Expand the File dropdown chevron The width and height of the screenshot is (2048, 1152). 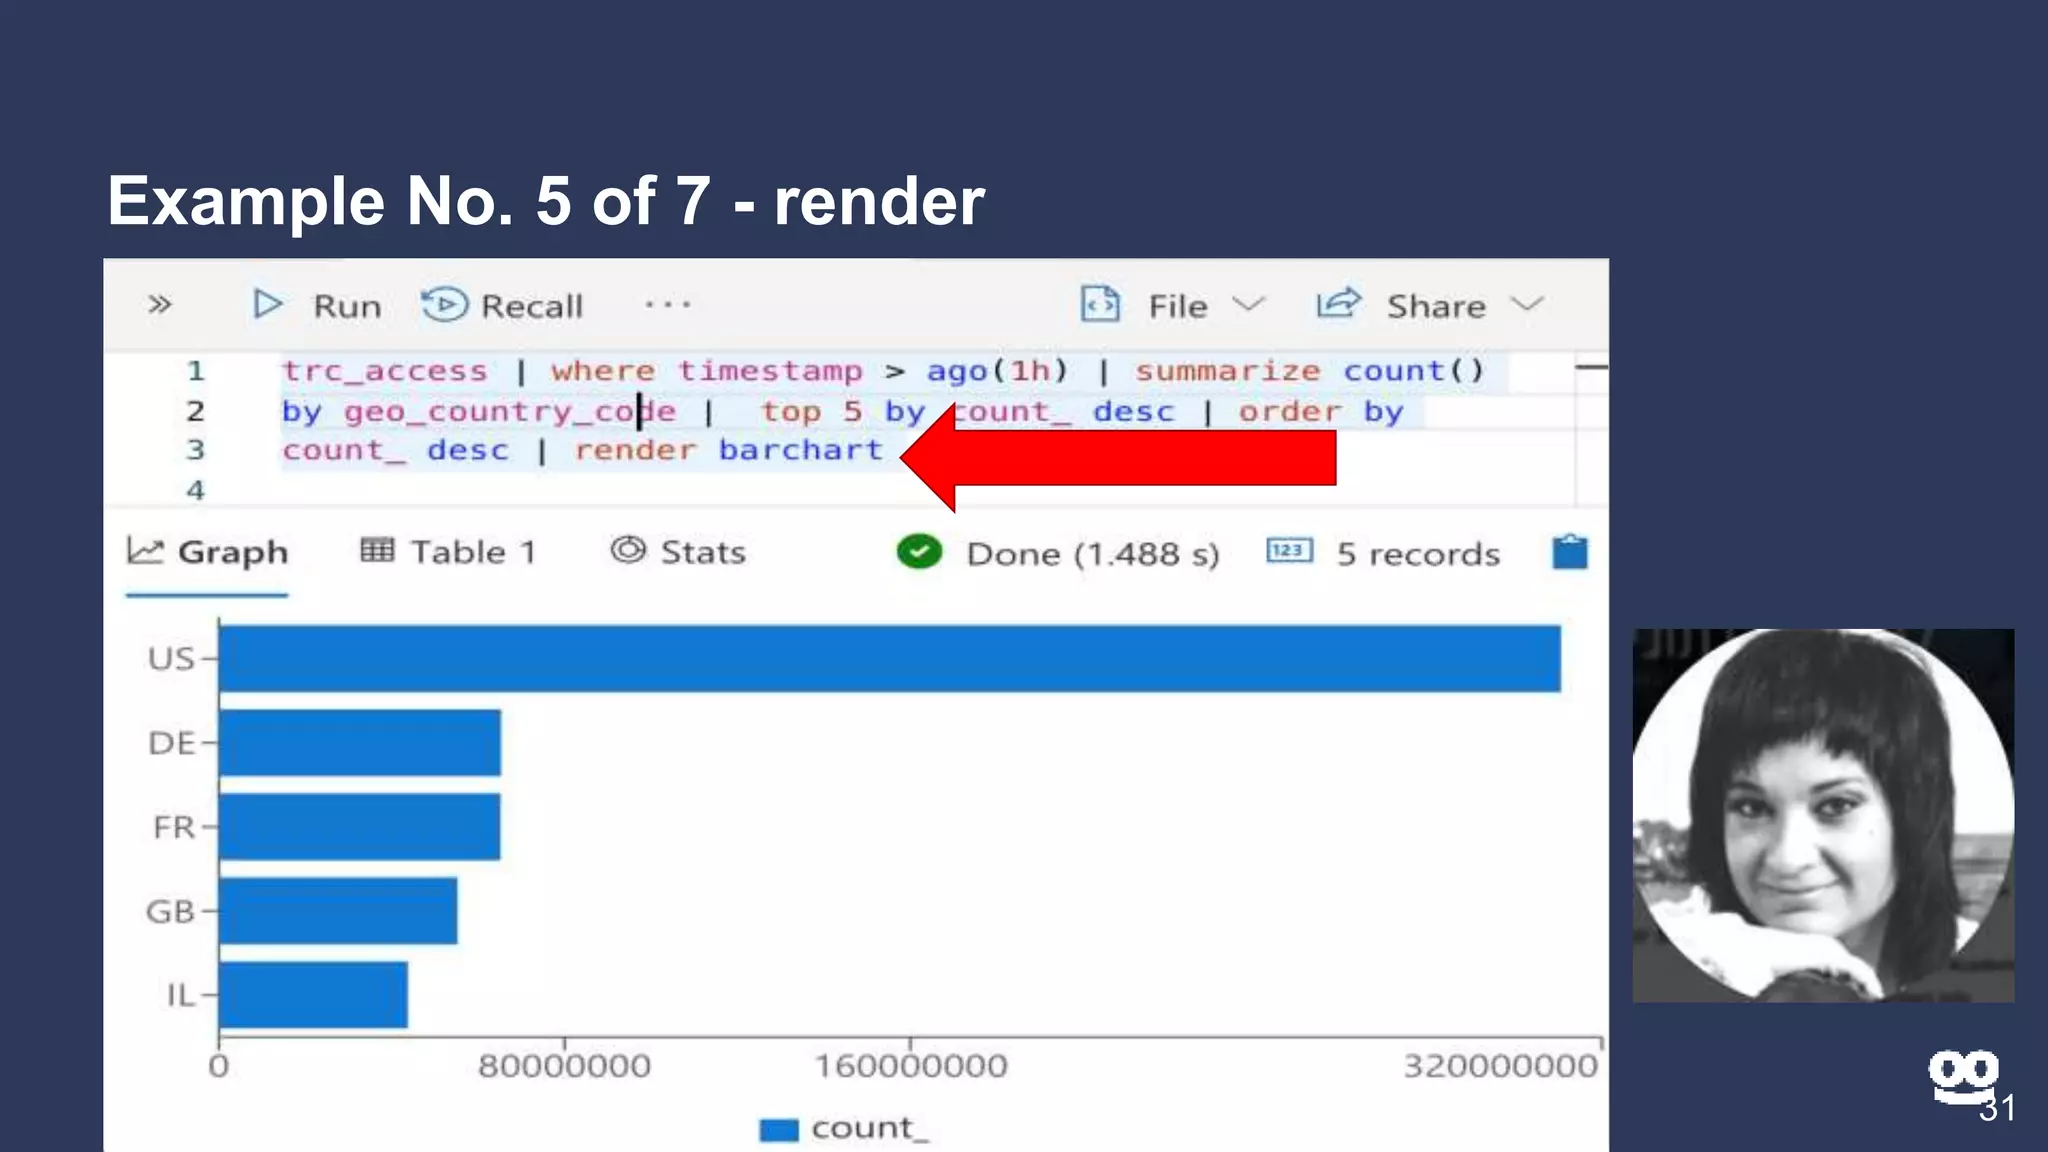pos(1248,303)
